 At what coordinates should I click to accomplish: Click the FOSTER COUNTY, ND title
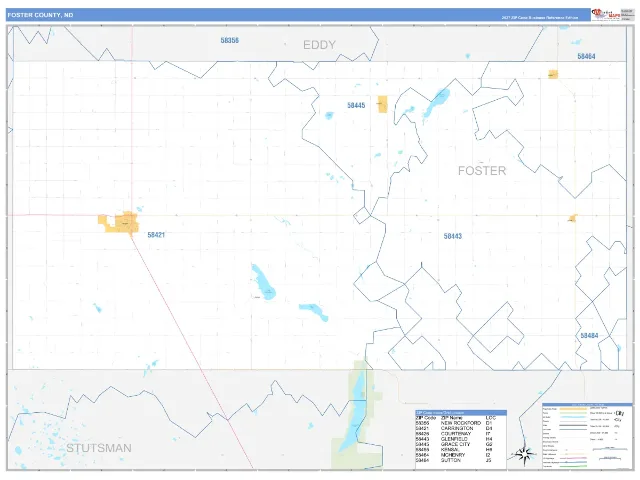pos(40,15)
